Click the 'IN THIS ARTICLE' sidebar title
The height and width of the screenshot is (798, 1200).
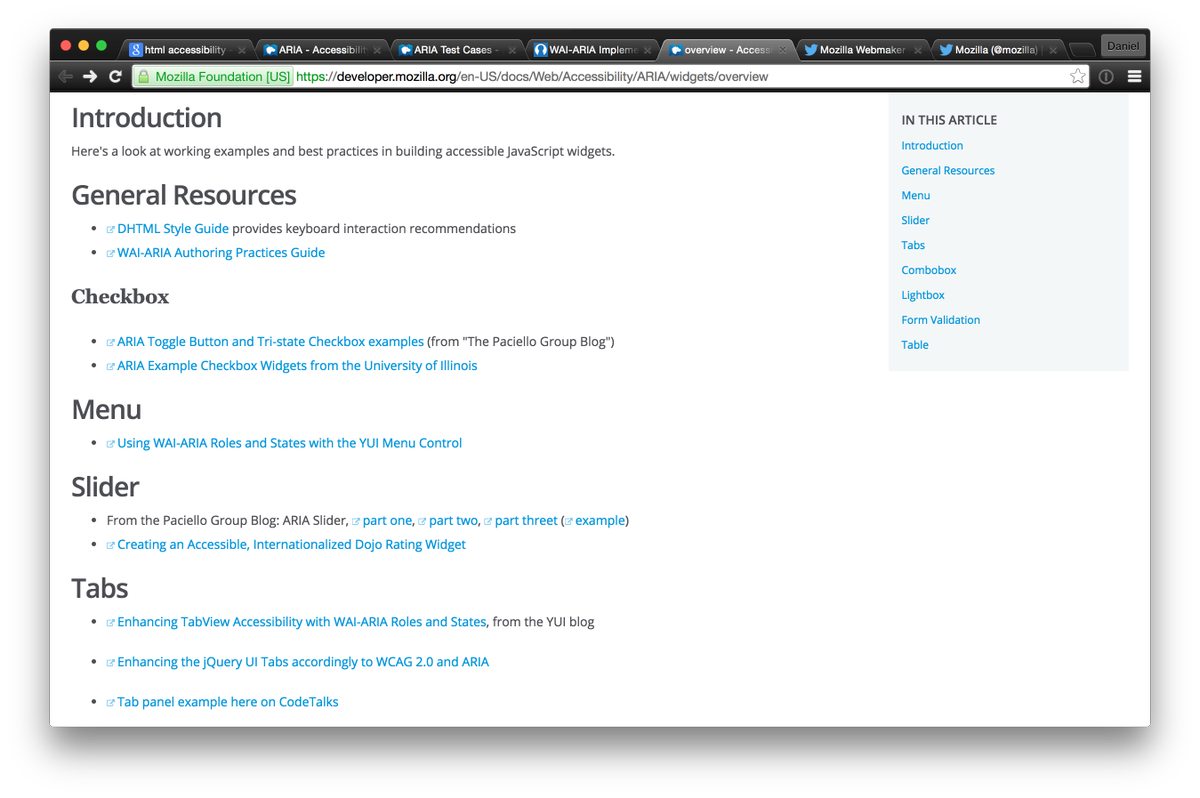949,120
